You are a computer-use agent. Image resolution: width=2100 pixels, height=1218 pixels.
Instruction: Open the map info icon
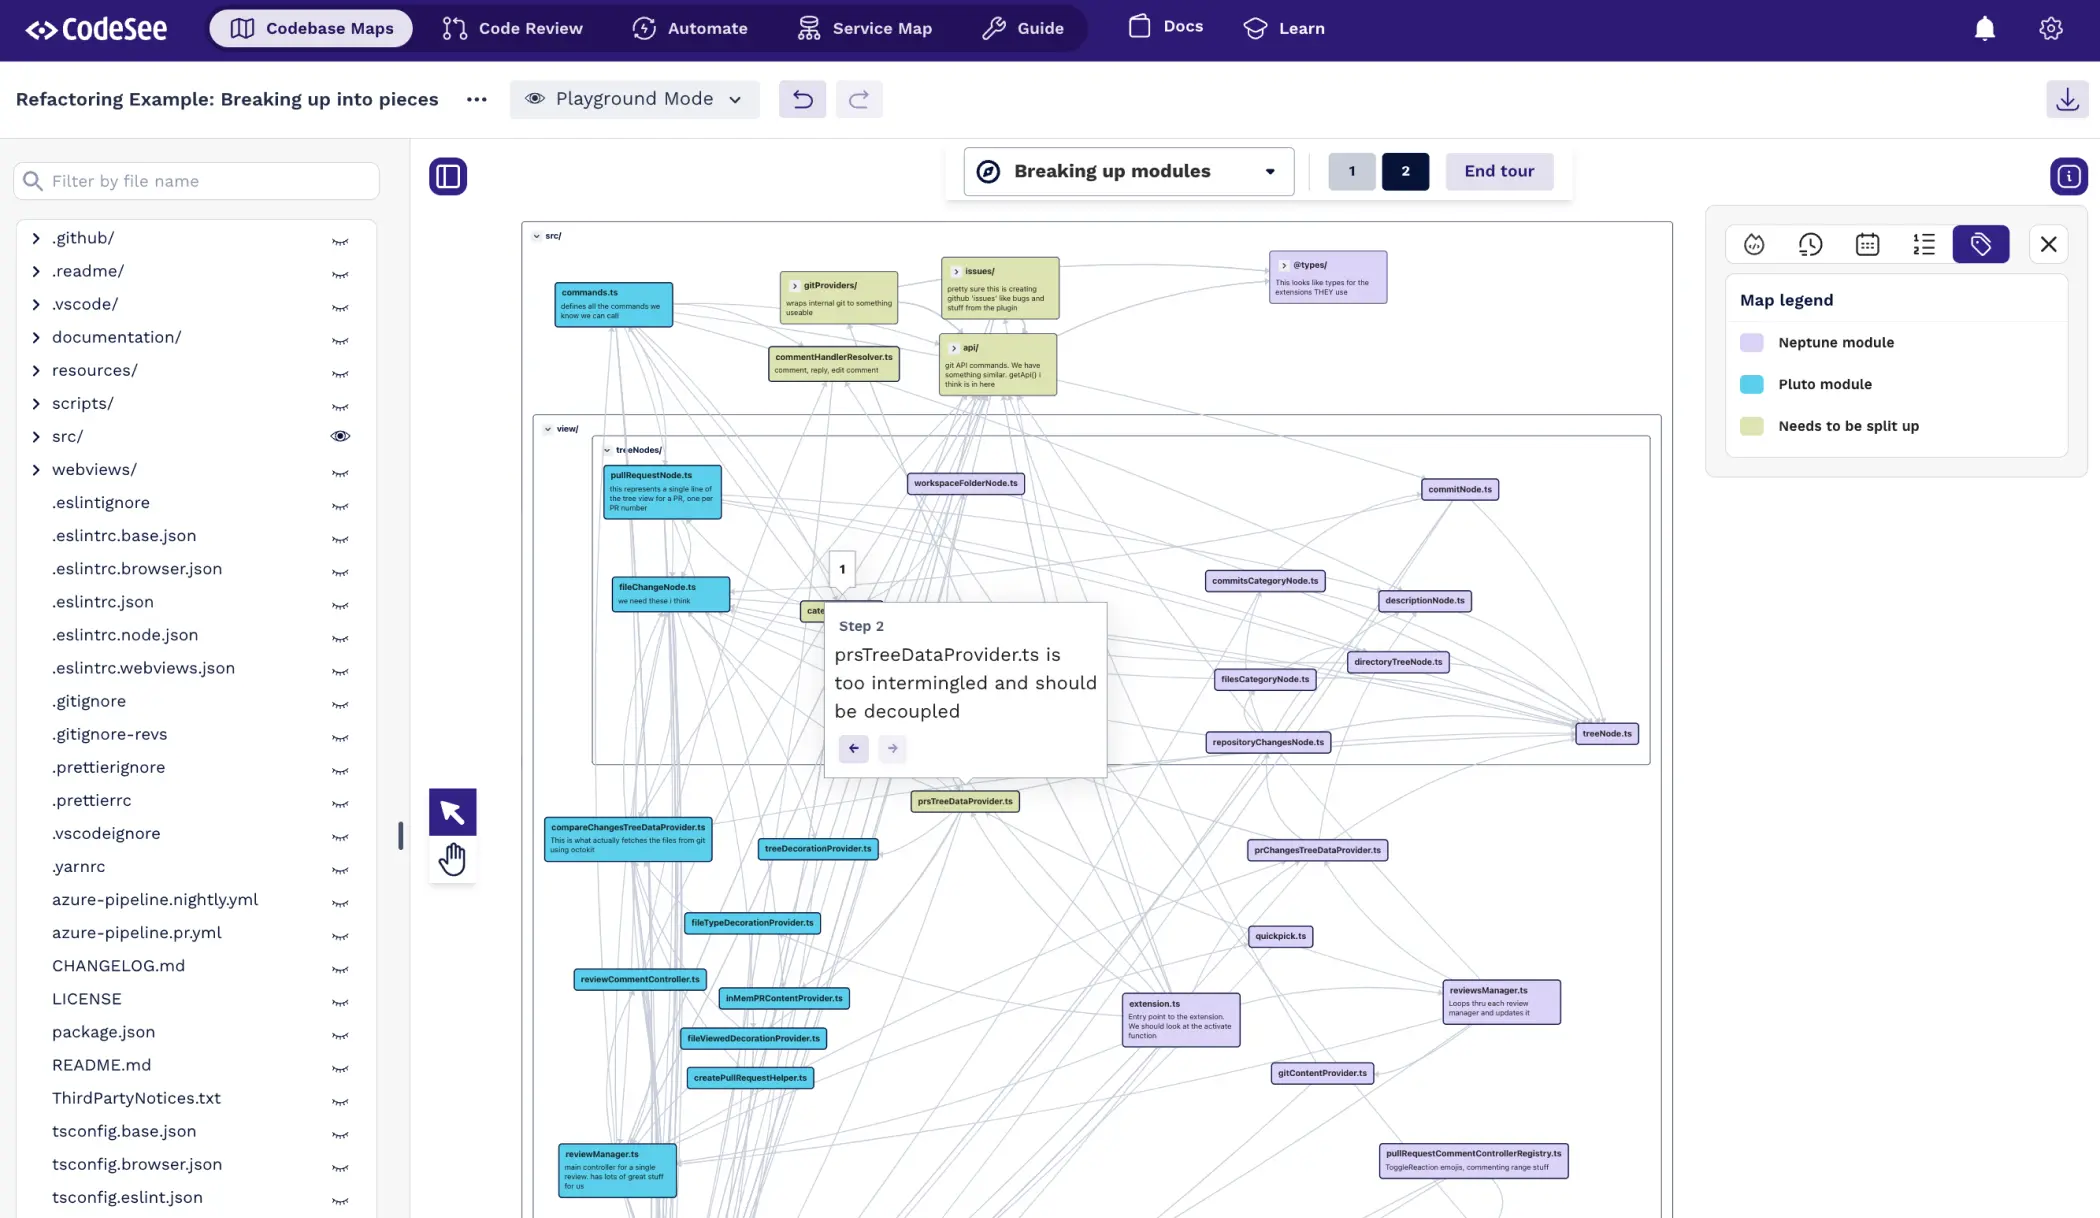pyautogui.click(x=2068, y=177)
